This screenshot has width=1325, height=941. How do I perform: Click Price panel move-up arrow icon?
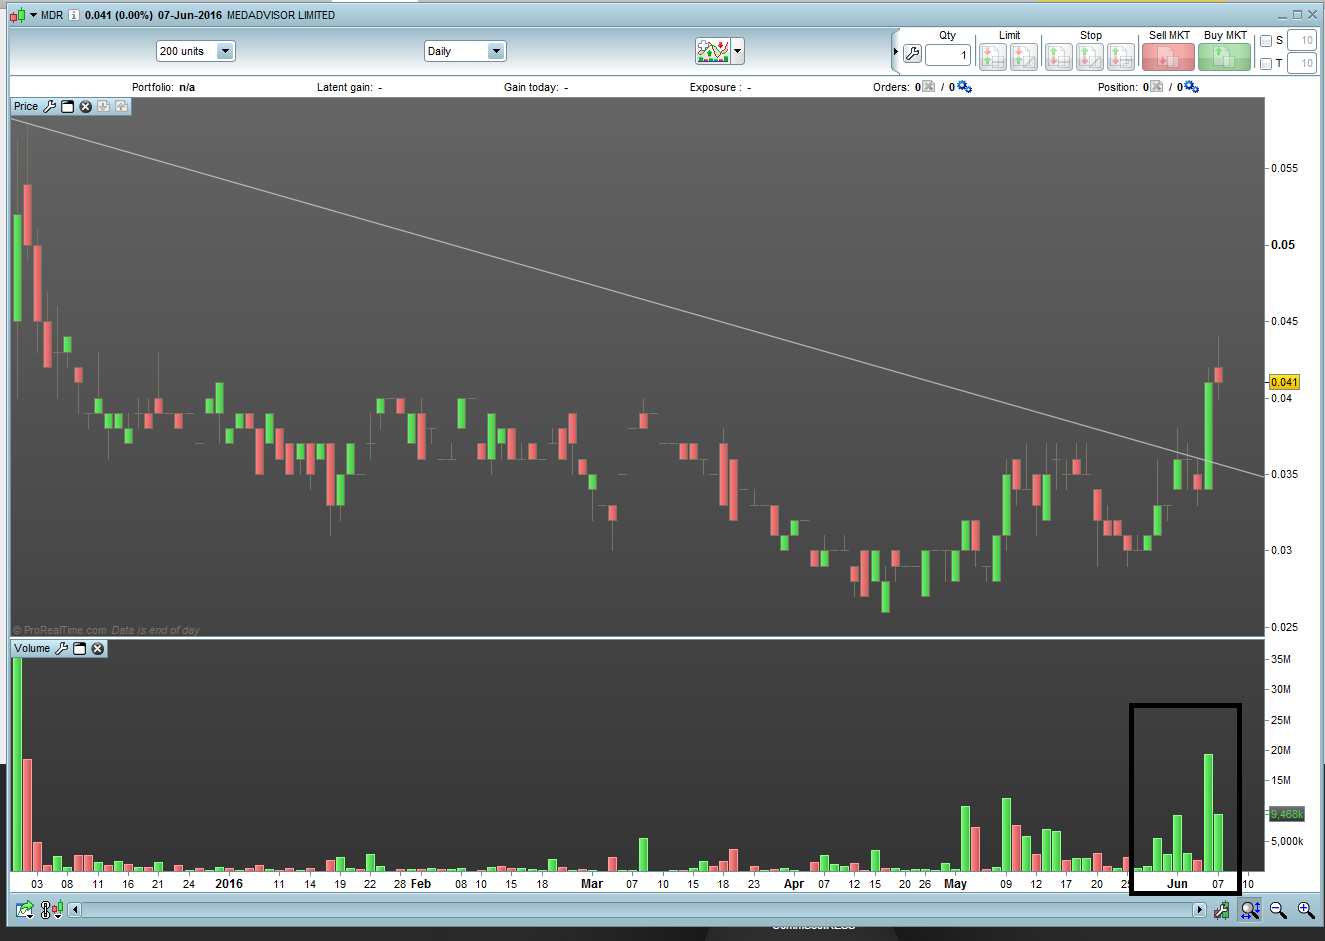[x=121, y=106]
